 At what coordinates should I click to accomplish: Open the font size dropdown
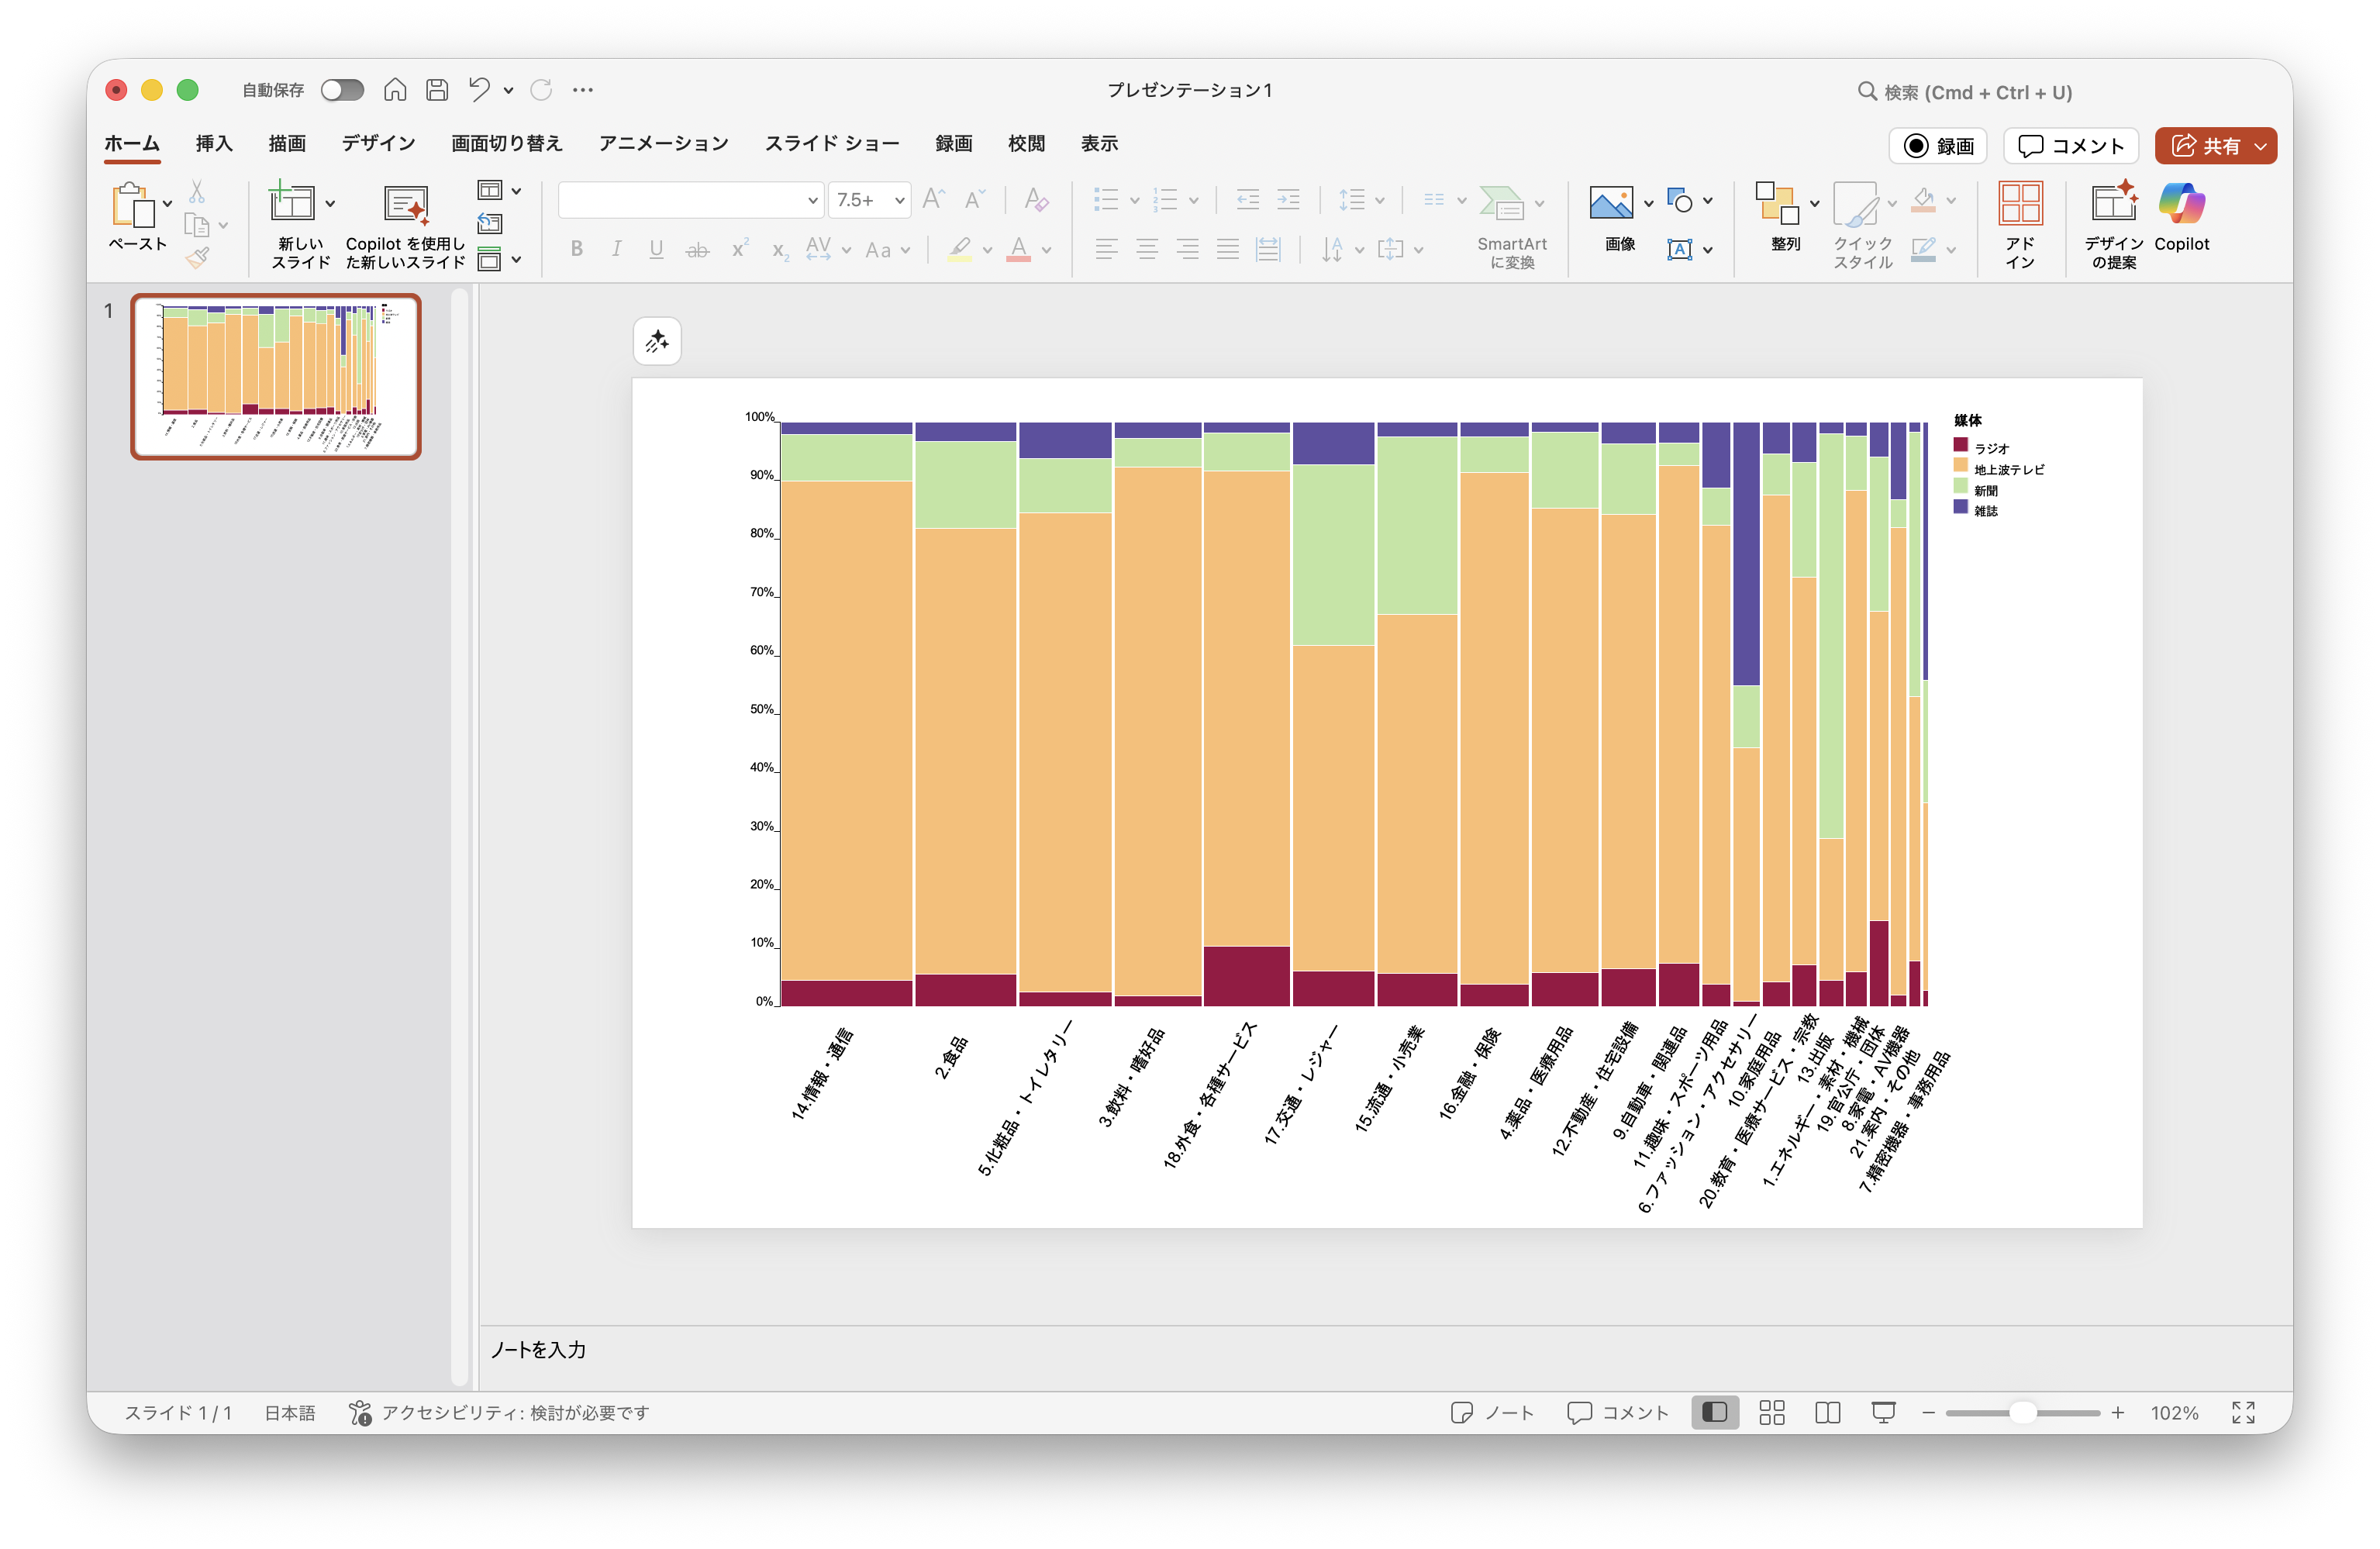point(899,200)
